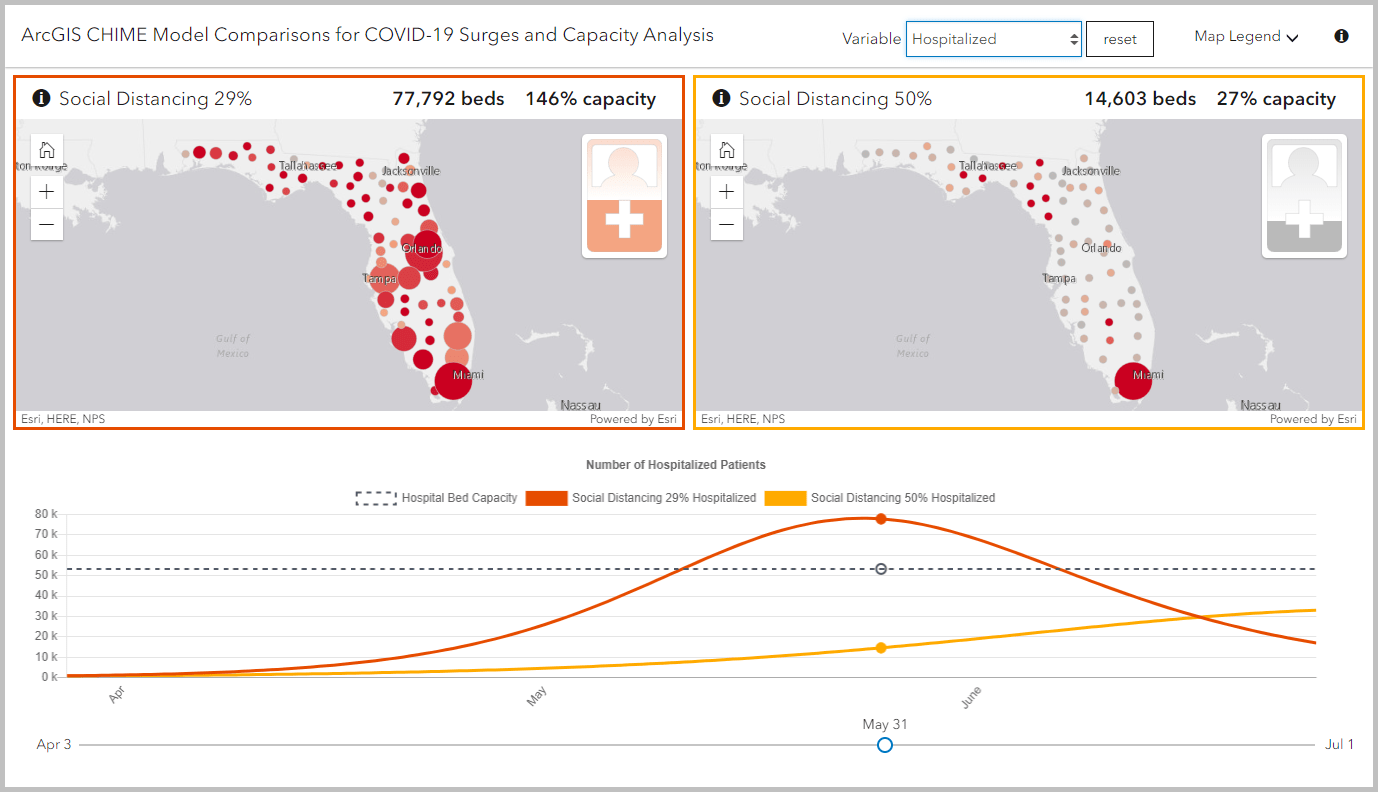
Task: Click the app information icon top right
Action: click(x=1340, y=36)
